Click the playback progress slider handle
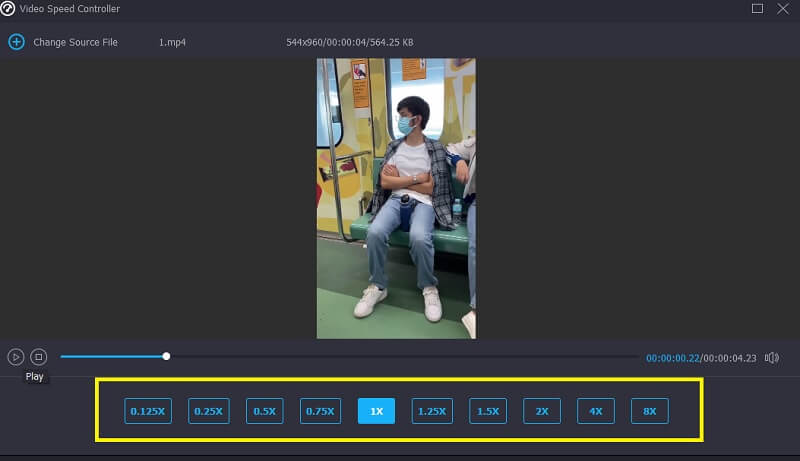 [x=166, y=356]
